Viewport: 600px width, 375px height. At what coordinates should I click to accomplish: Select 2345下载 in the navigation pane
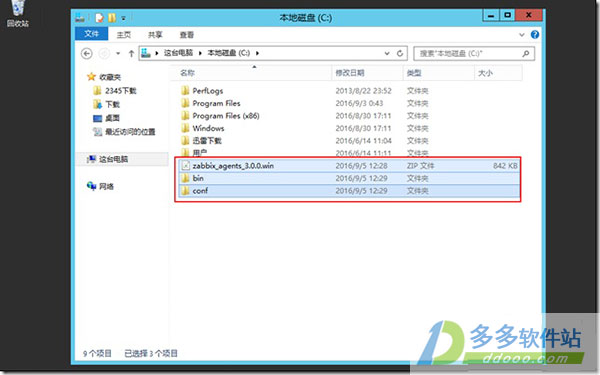(121, 91)
